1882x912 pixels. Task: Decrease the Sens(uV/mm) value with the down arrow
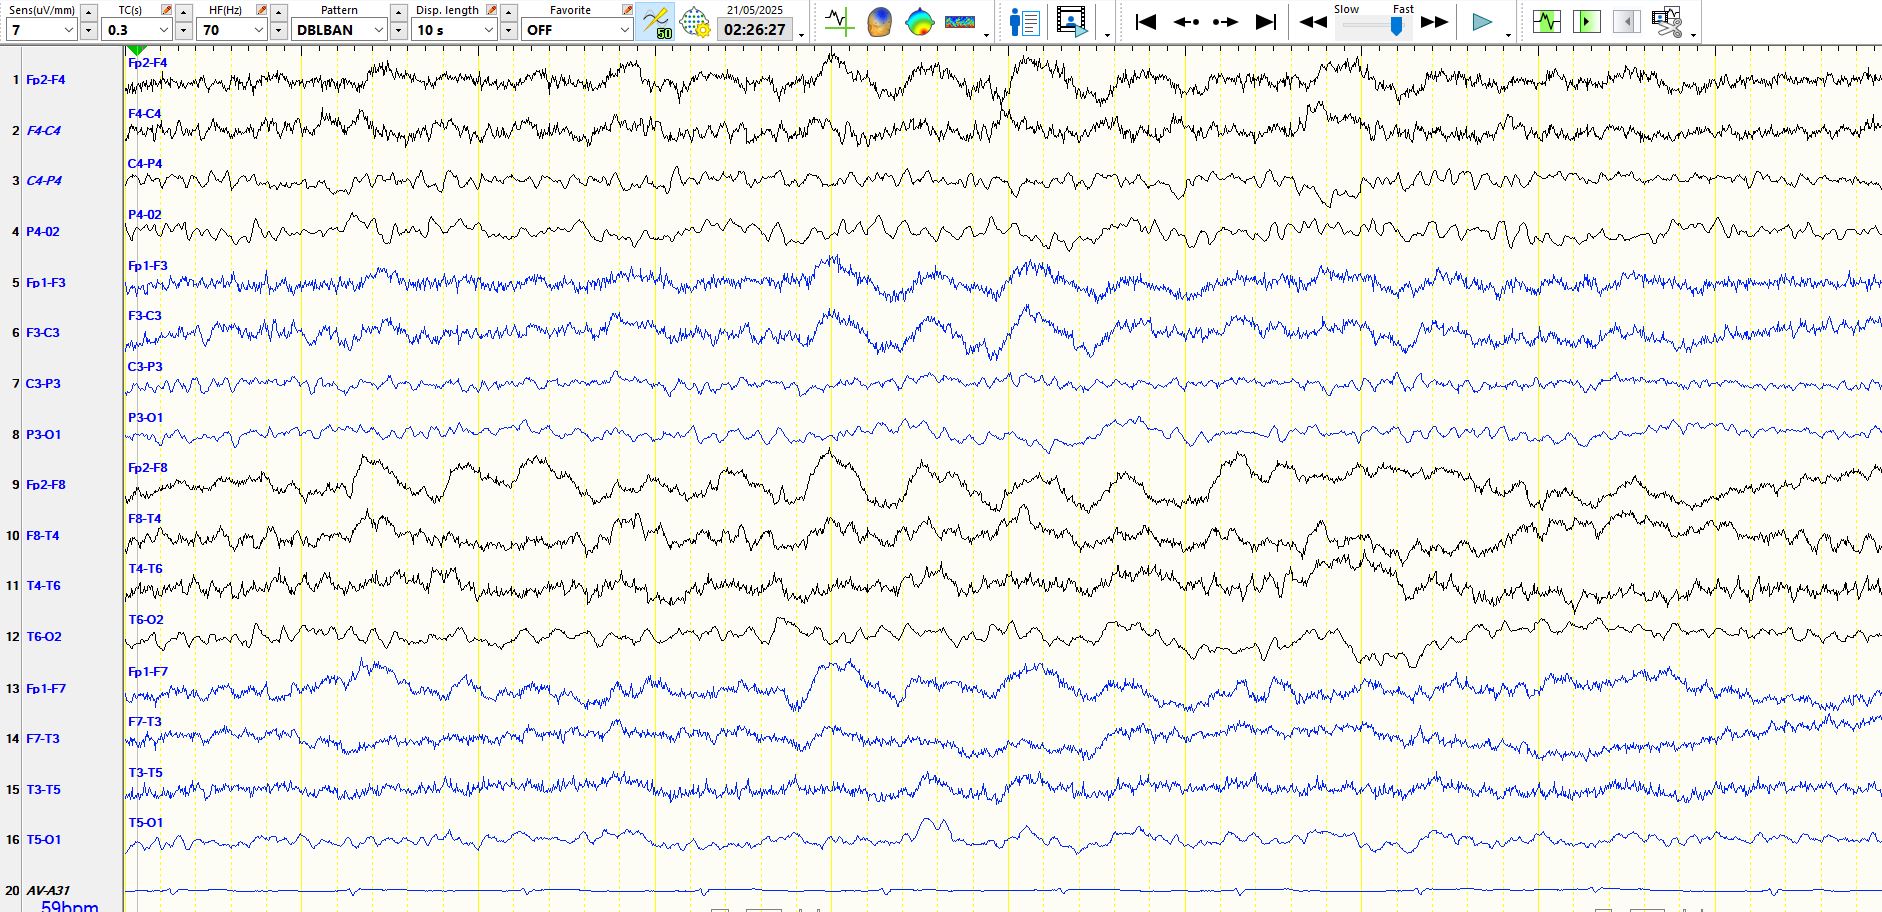point(88,31)
